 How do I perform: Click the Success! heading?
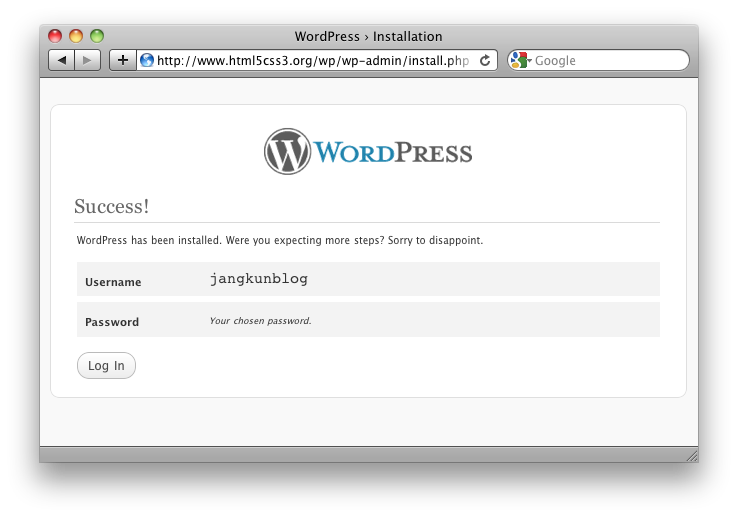[112, 206]
